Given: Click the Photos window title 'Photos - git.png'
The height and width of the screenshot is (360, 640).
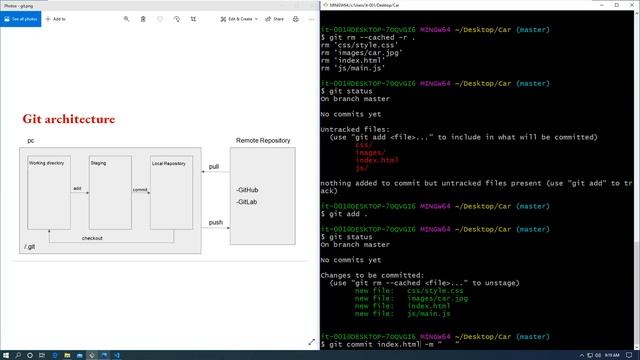Looking at the screenshot, I should 18,6.
